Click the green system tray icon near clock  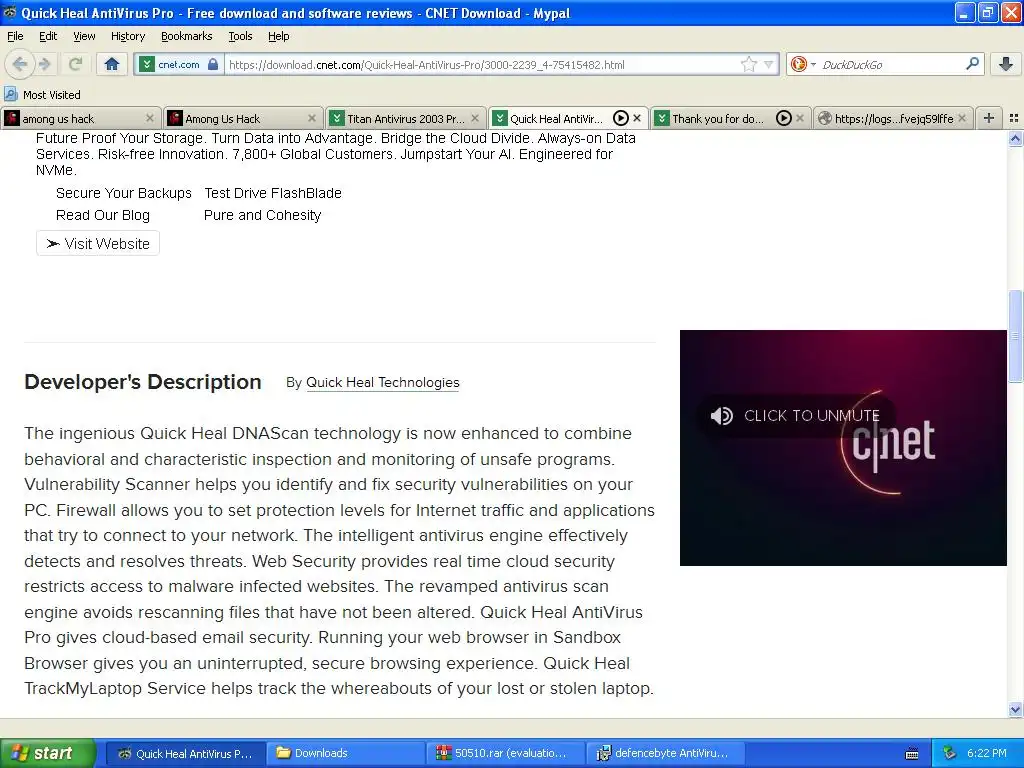point(950,754)
